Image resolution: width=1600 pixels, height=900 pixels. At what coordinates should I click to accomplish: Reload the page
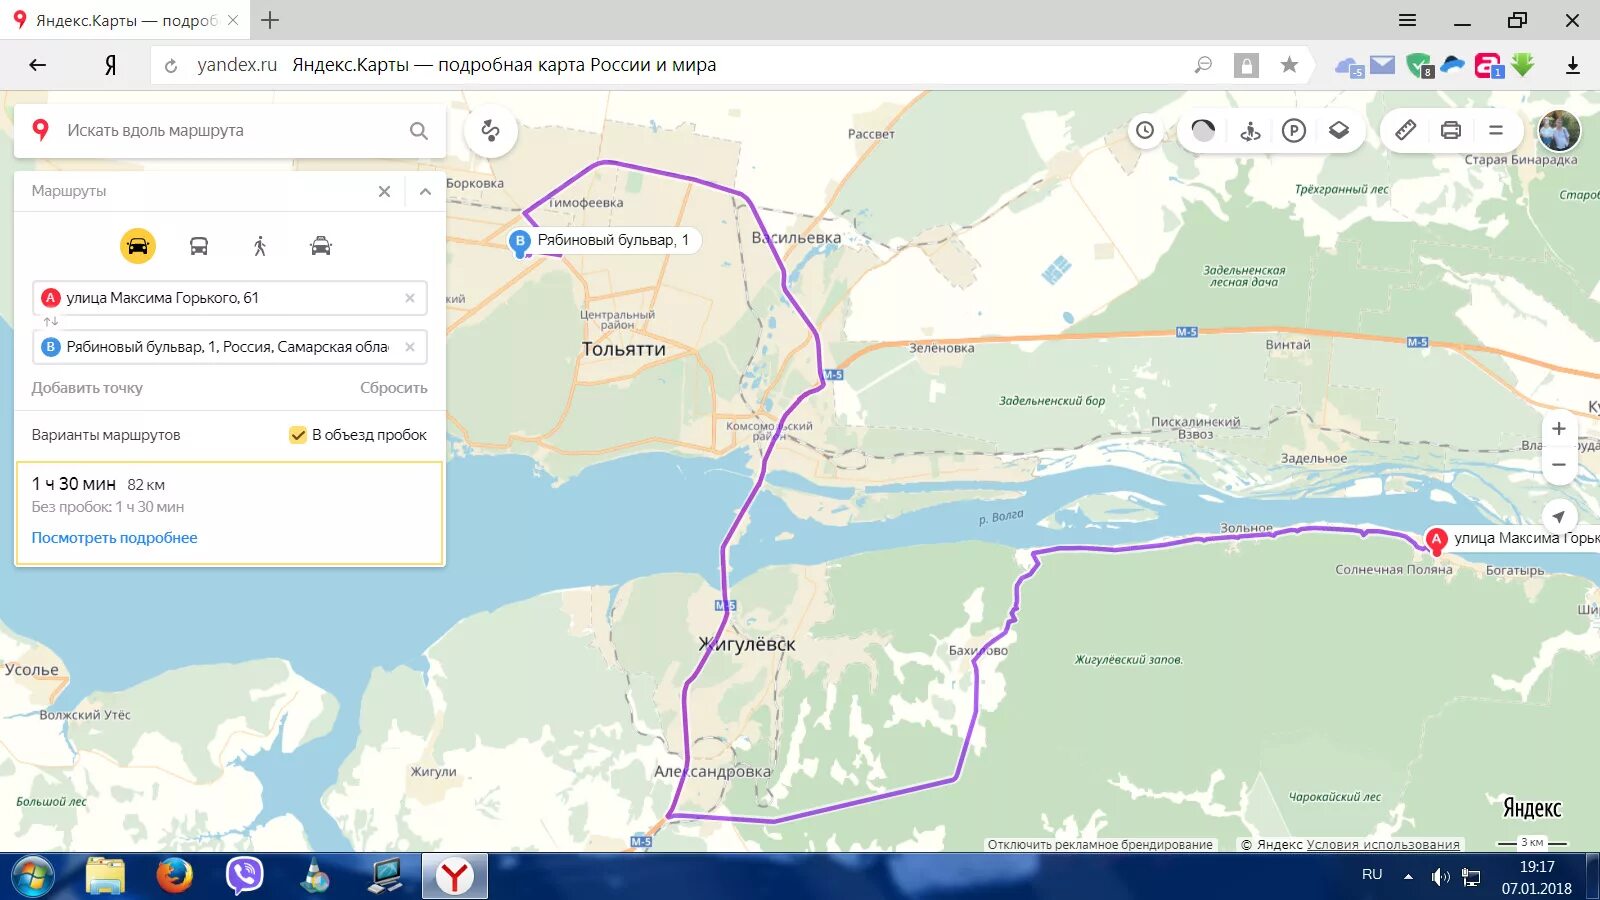(171, 66)
